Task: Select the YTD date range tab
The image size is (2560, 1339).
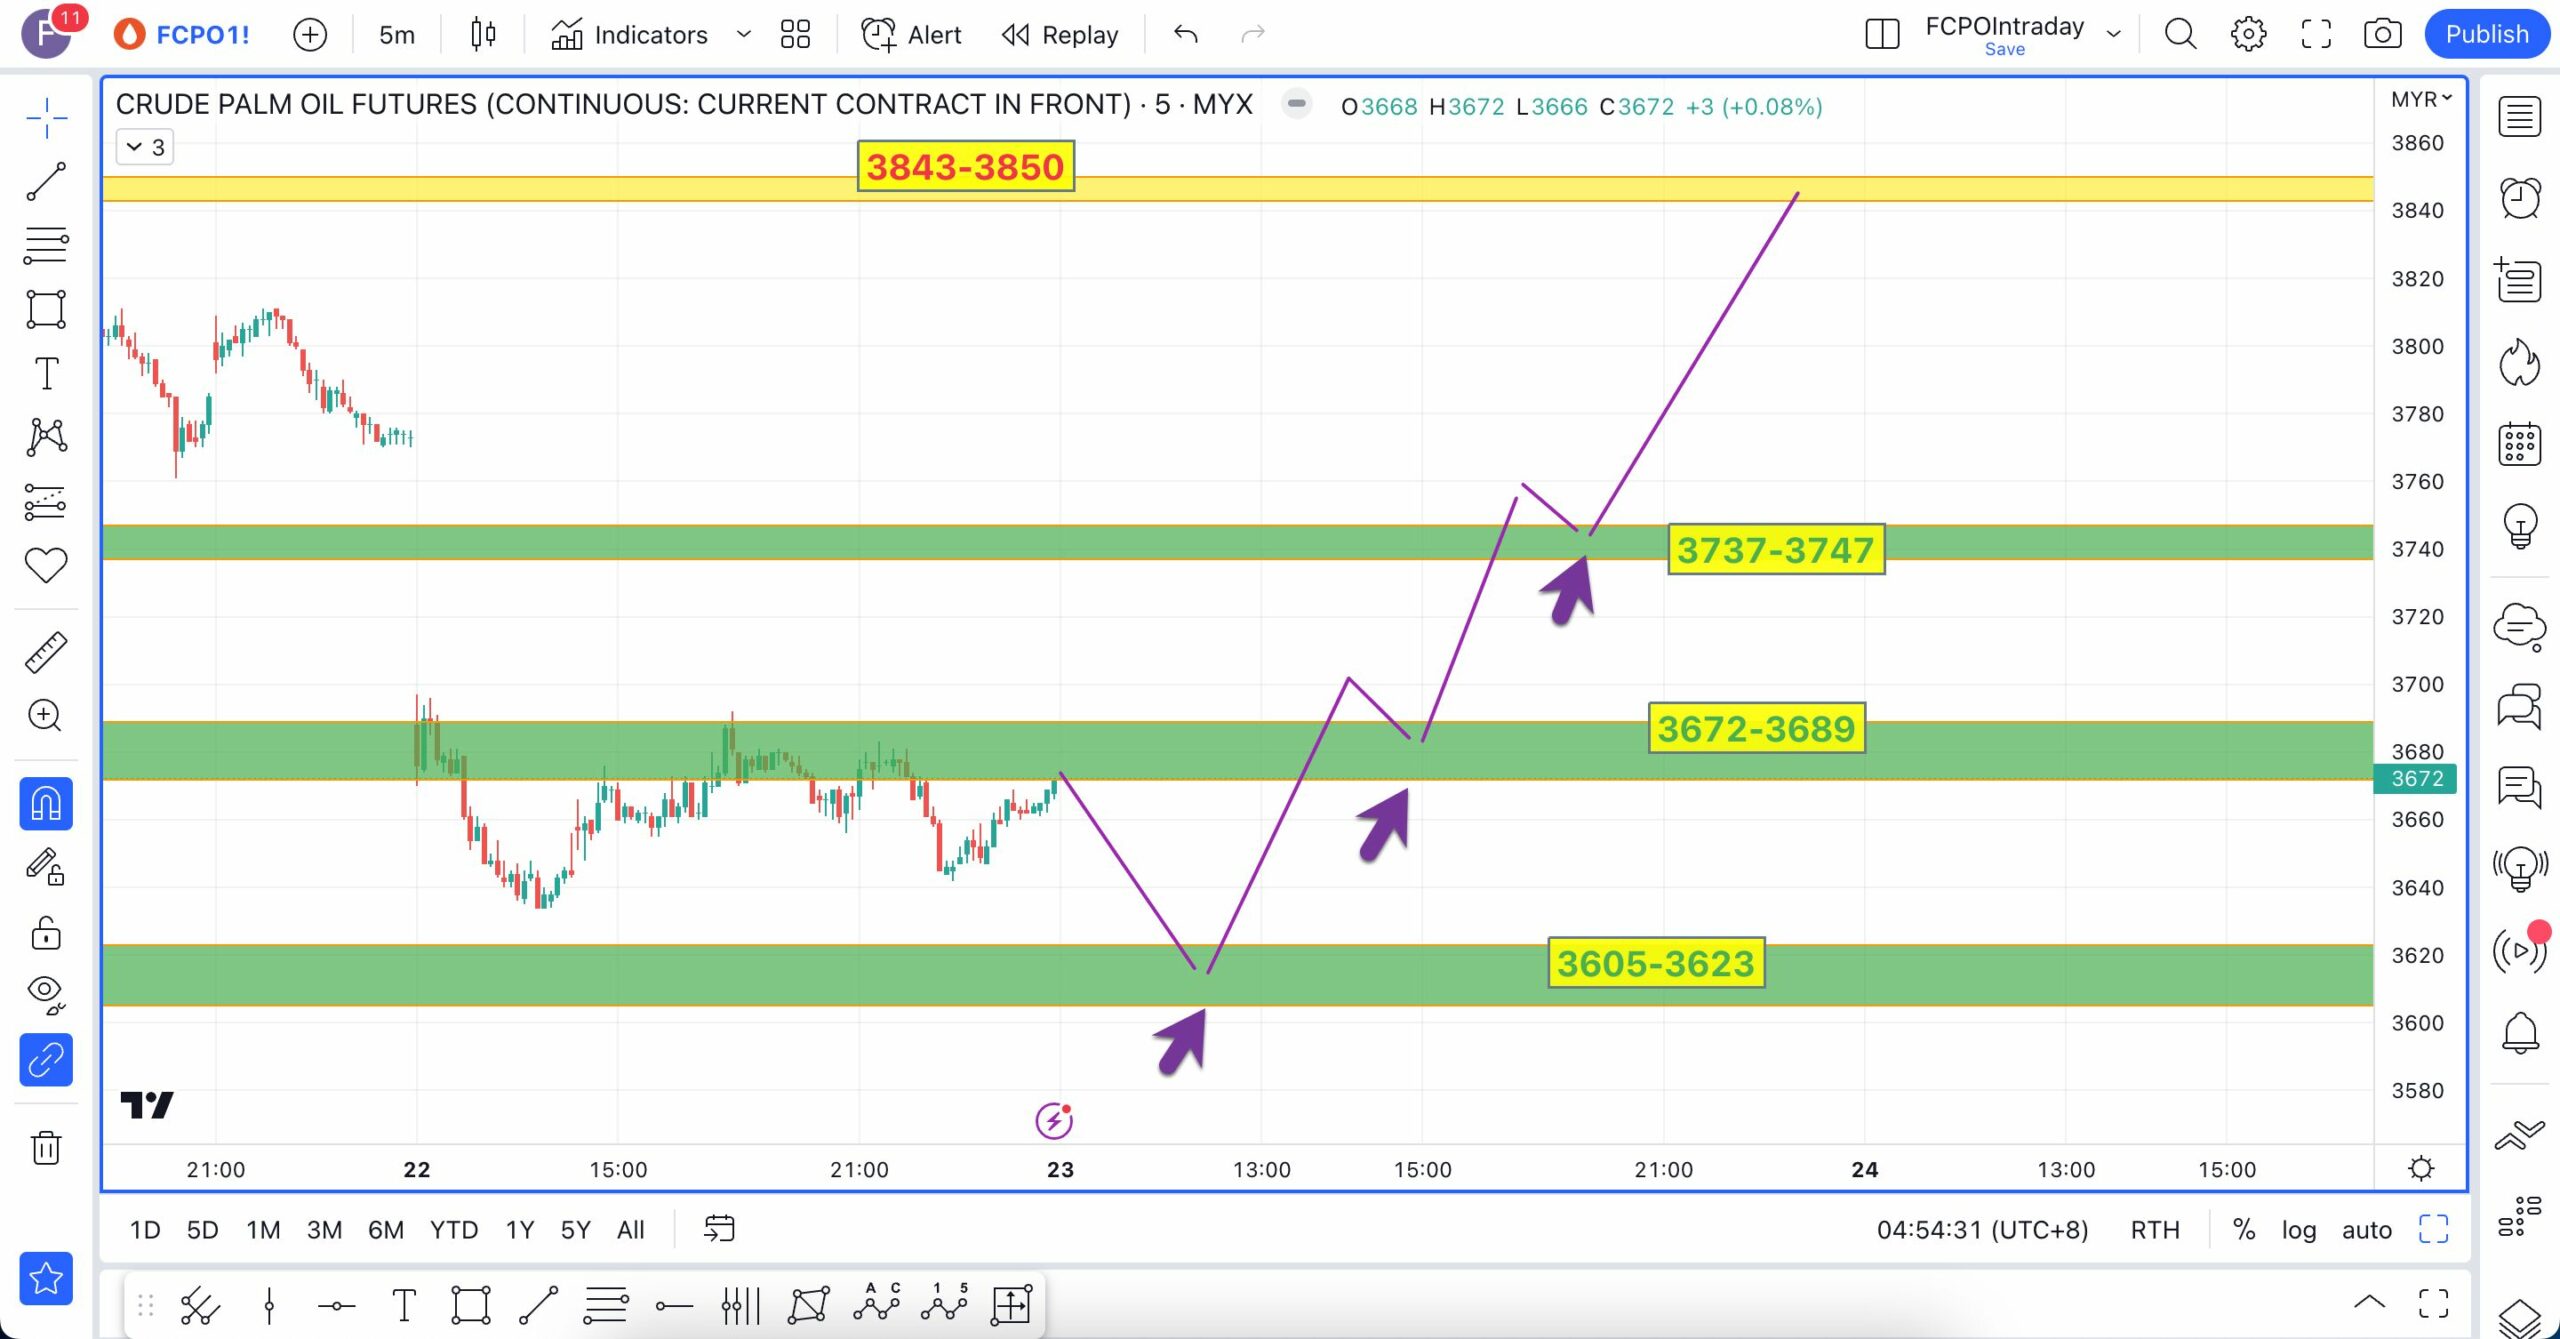Action: click(x=454, y=1229)
